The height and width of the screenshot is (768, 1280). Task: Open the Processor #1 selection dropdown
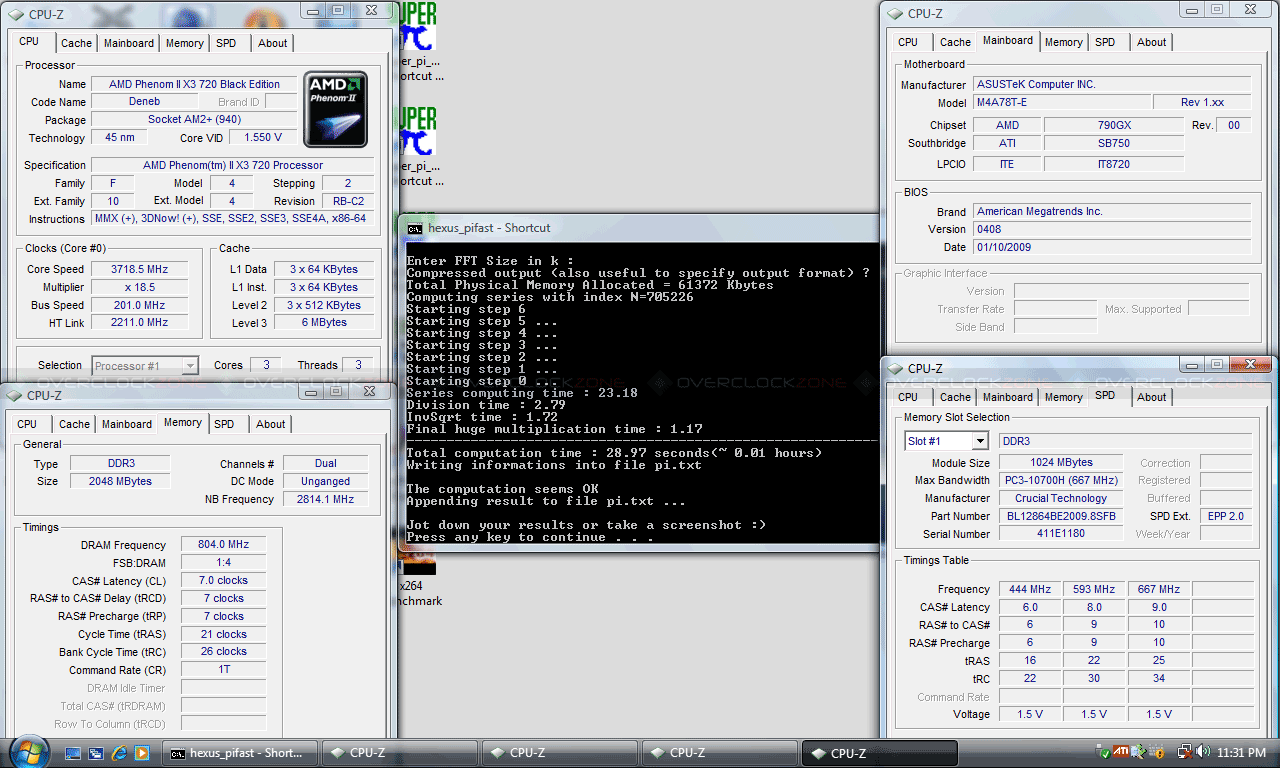pos(190,366)
